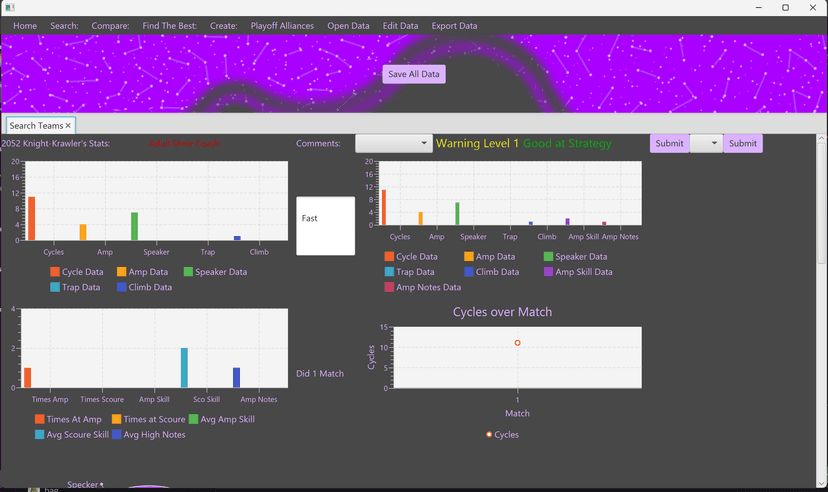Click the Export Data menu item

point(454,26)
